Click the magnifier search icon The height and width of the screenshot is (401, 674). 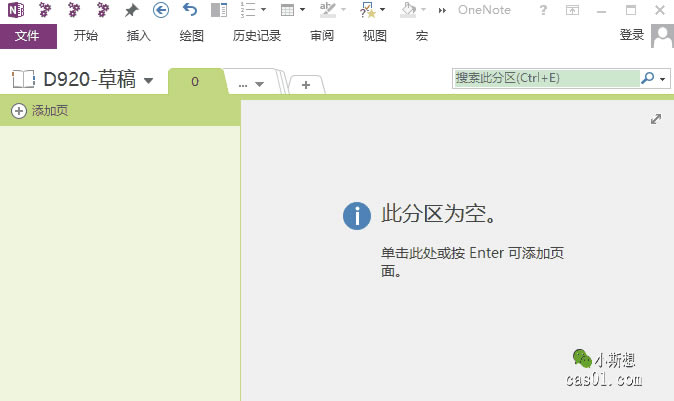coord(648,78)
